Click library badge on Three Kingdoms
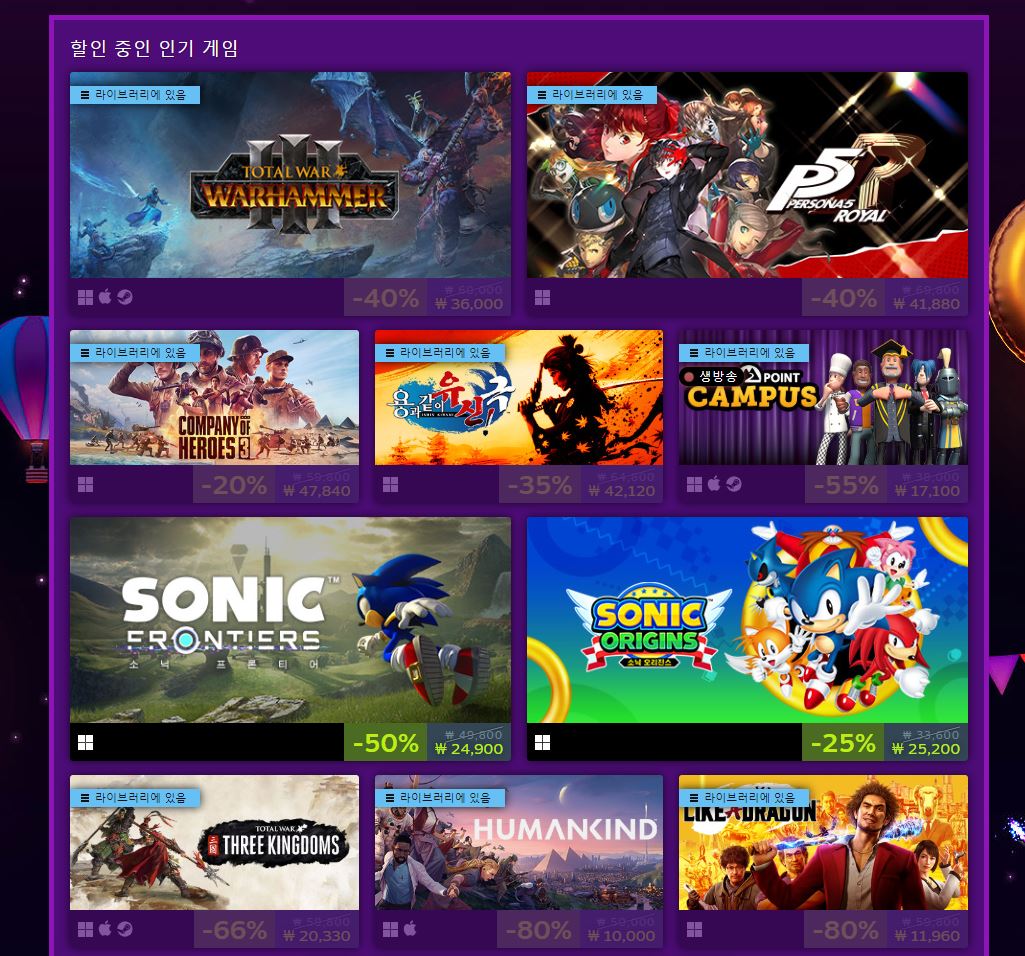1025x956 pixels. pos(135,798)
